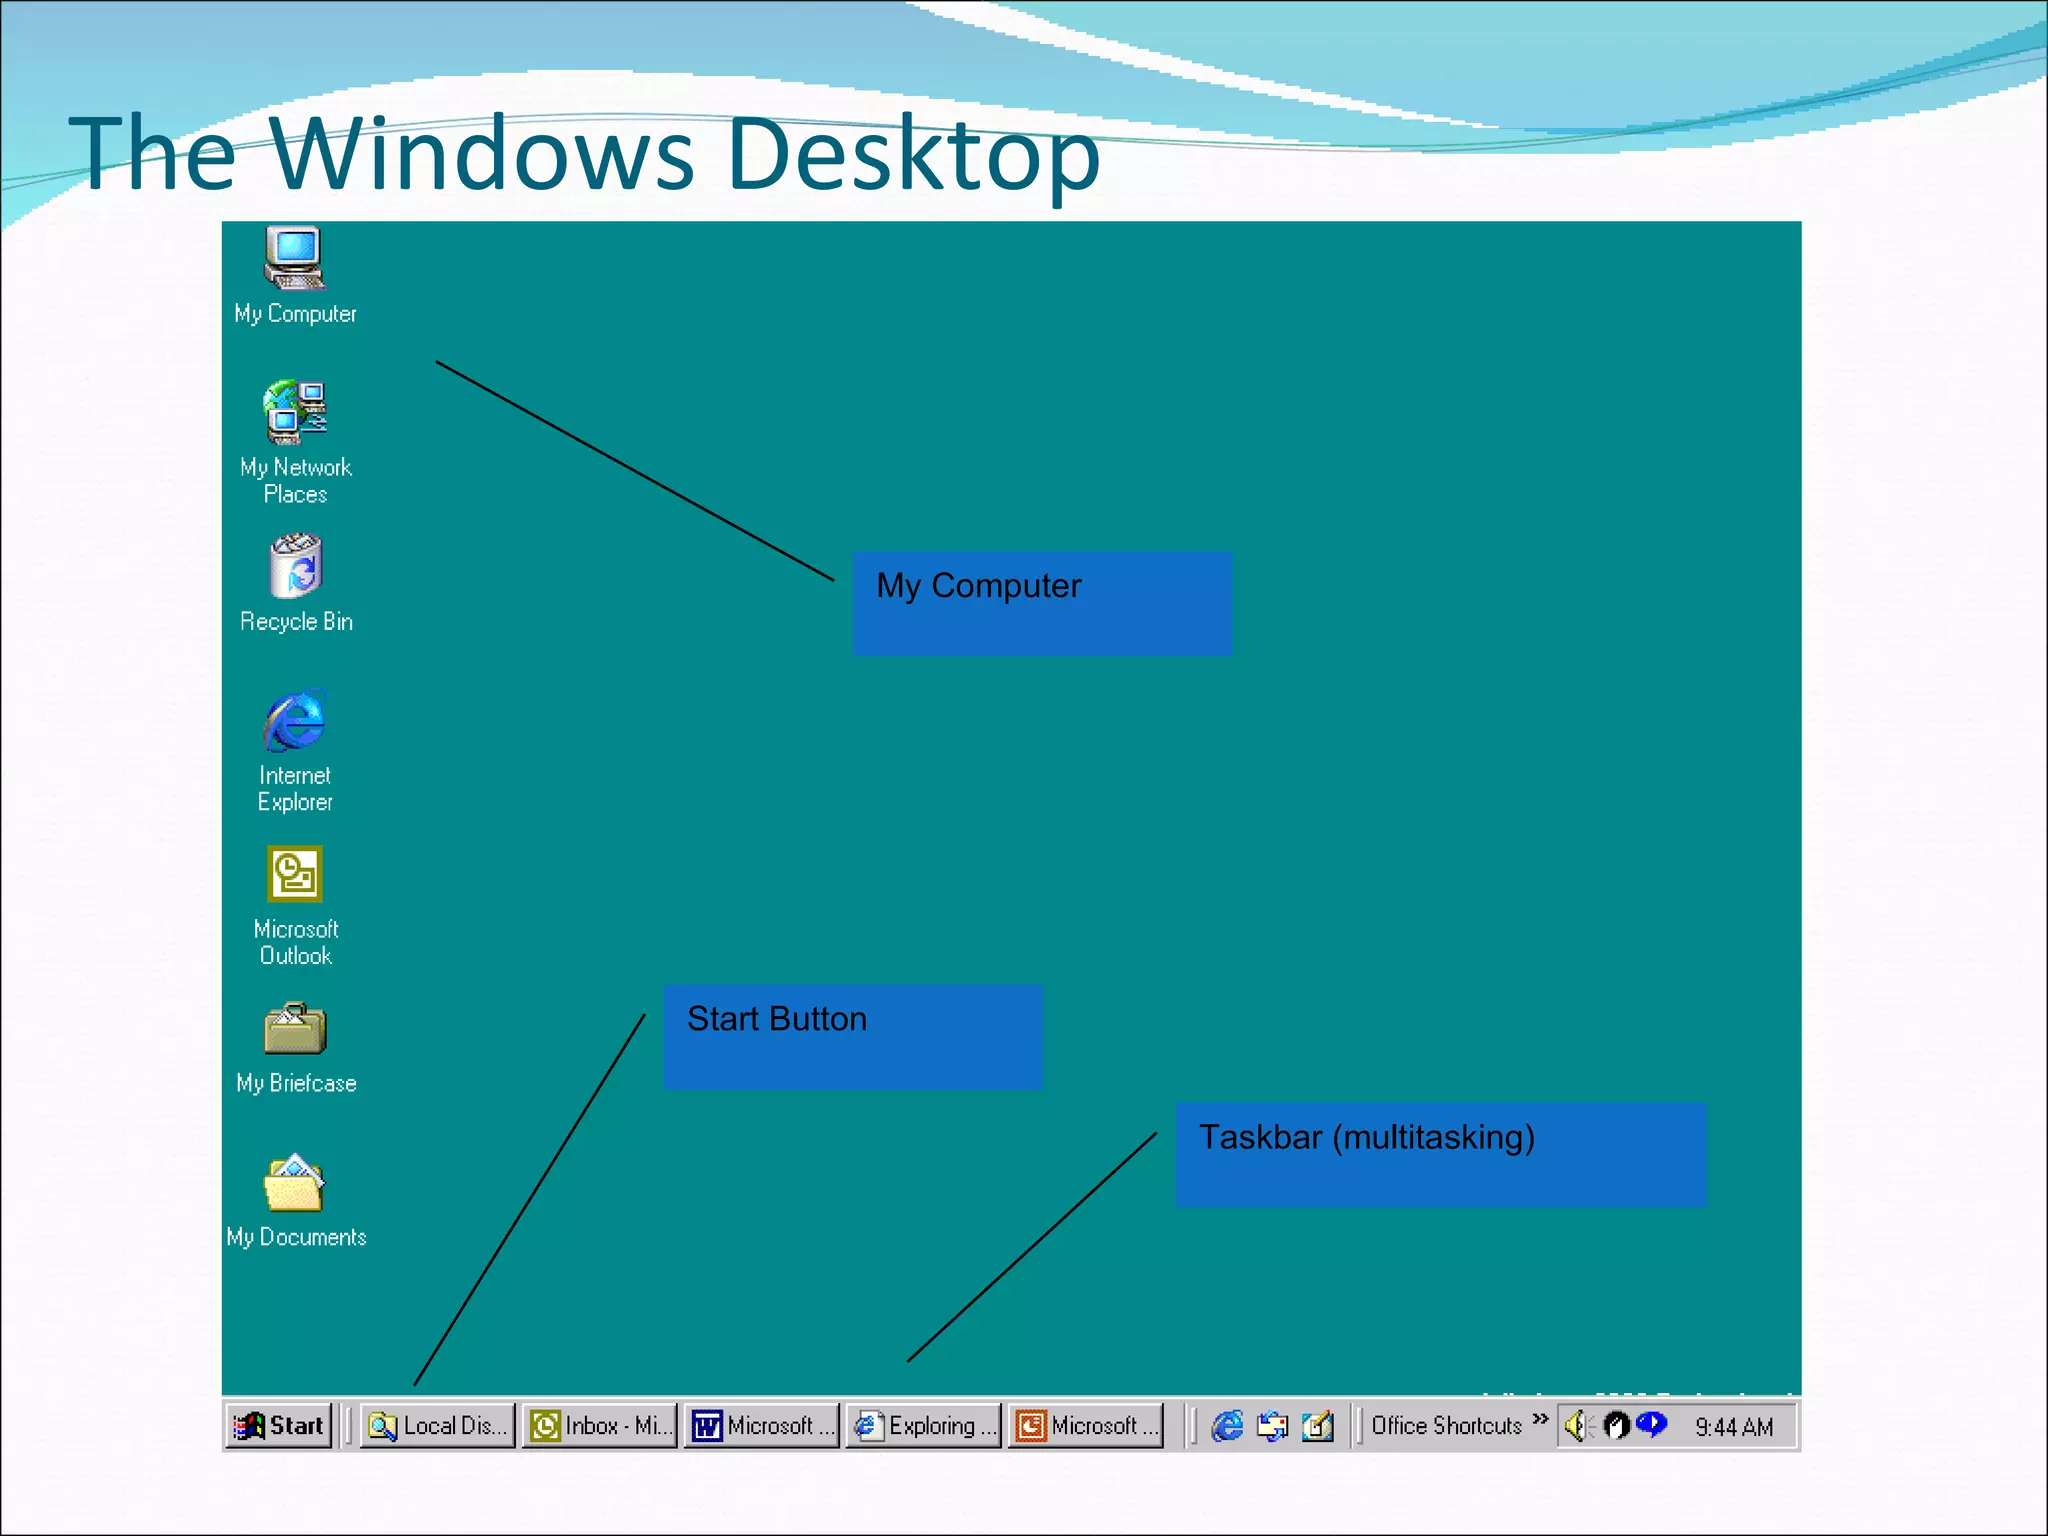This screenshot has height=1536, width=2048.
Task: Switch to the Local Disk taskbar window
Action: point(437,1425)
